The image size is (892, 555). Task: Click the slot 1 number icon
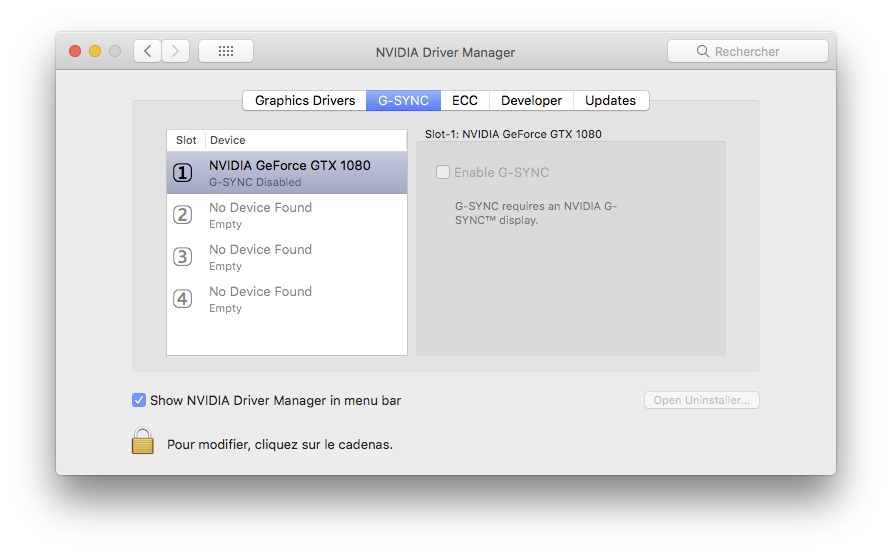[x=183, y=172]
